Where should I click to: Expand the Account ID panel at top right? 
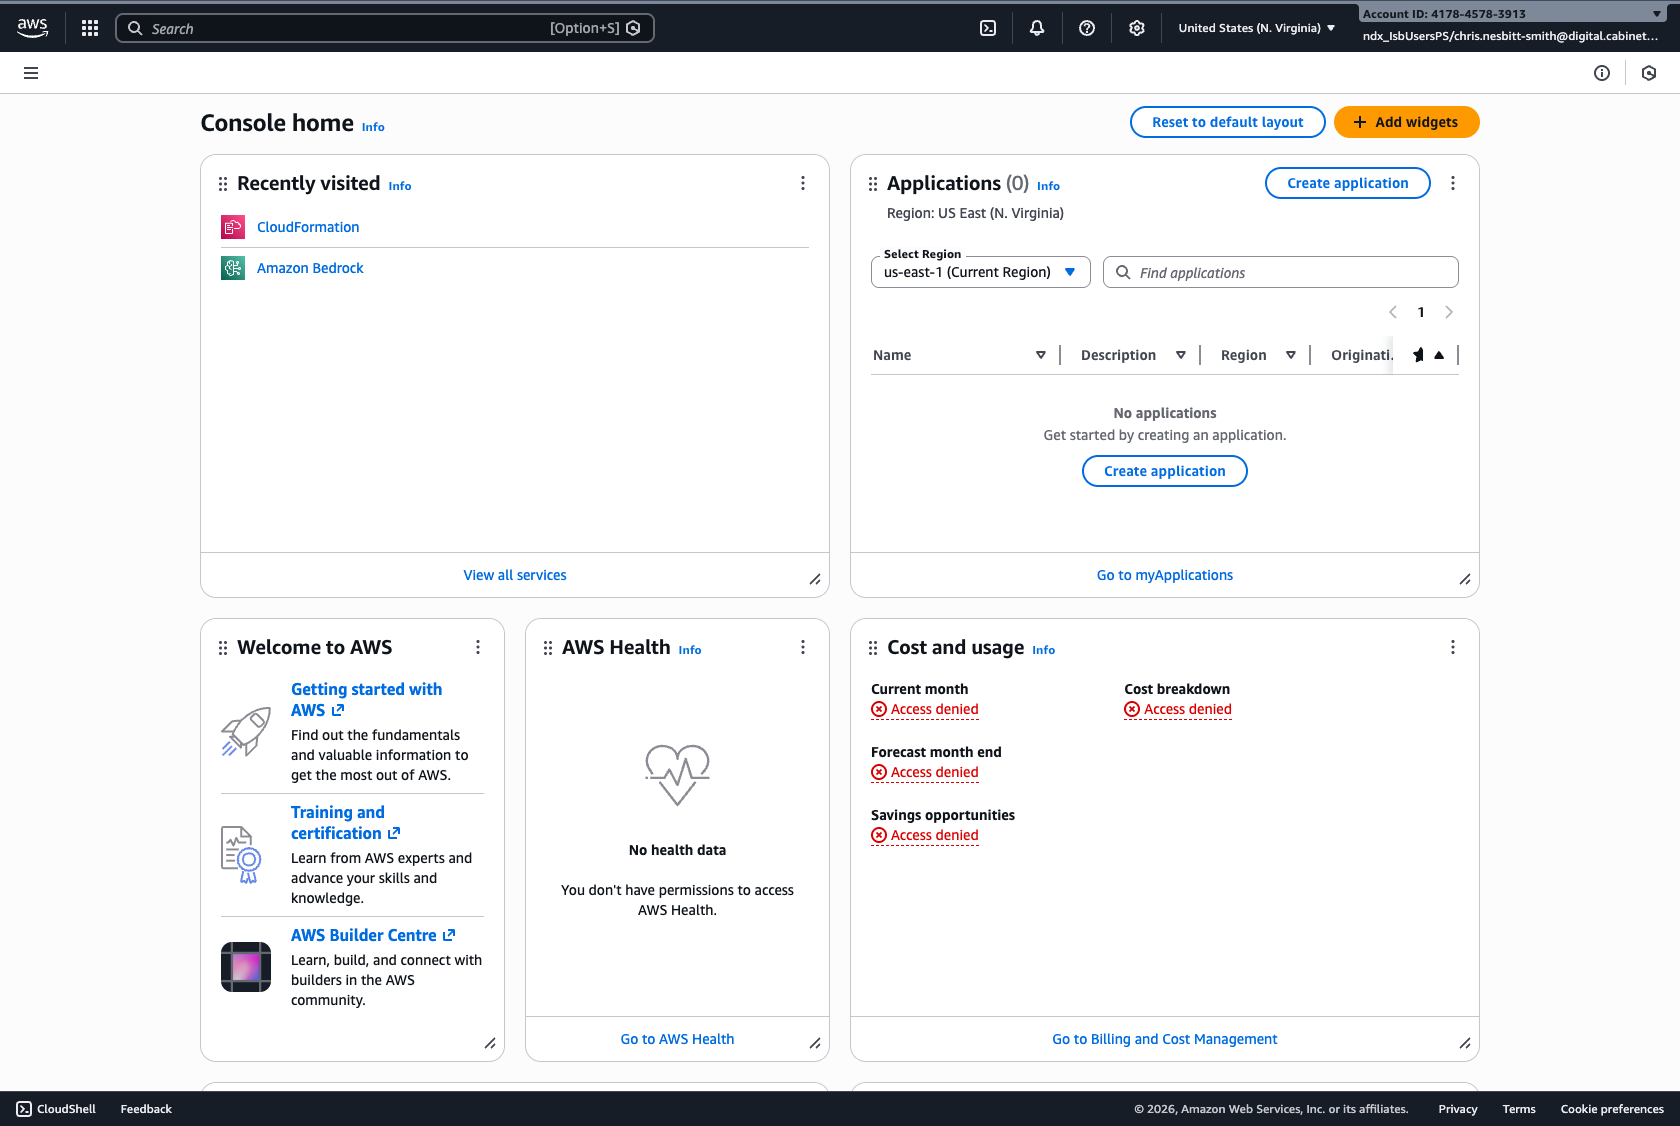(x=1655, y=13)
